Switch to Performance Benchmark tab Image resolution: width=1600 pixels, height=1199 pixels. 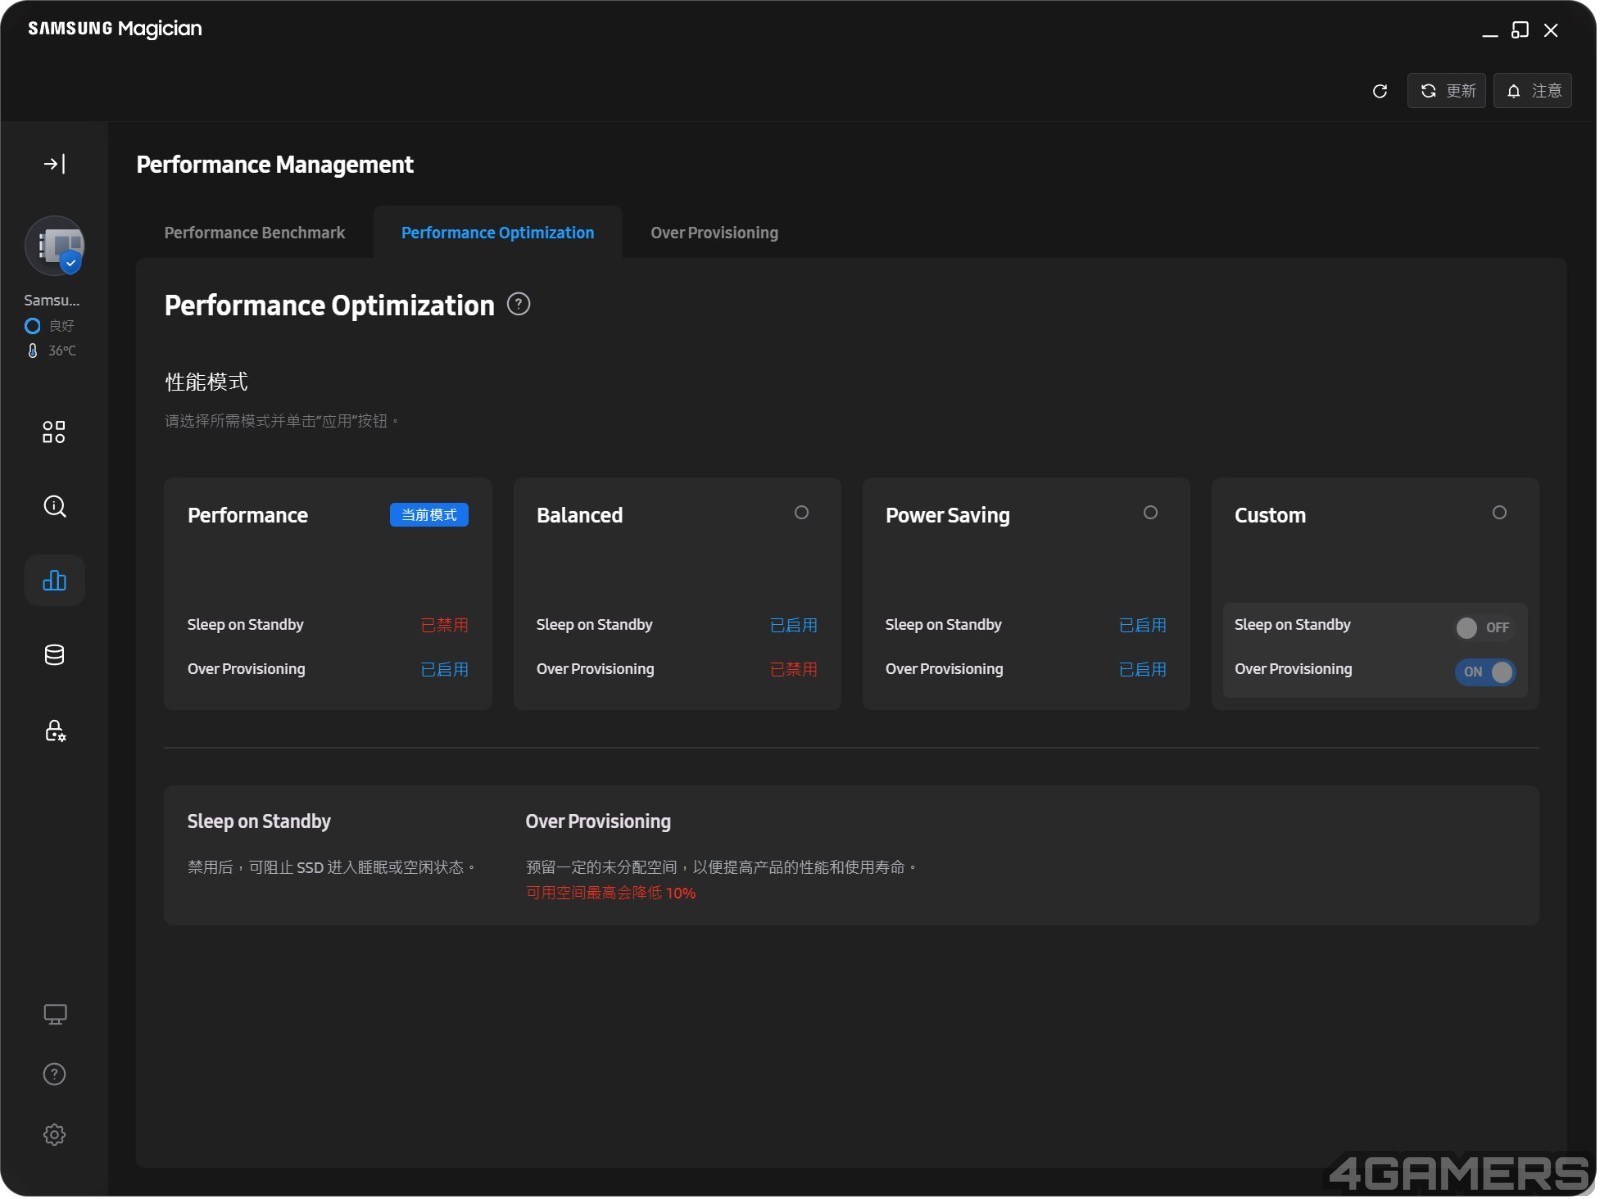point(254,233)
